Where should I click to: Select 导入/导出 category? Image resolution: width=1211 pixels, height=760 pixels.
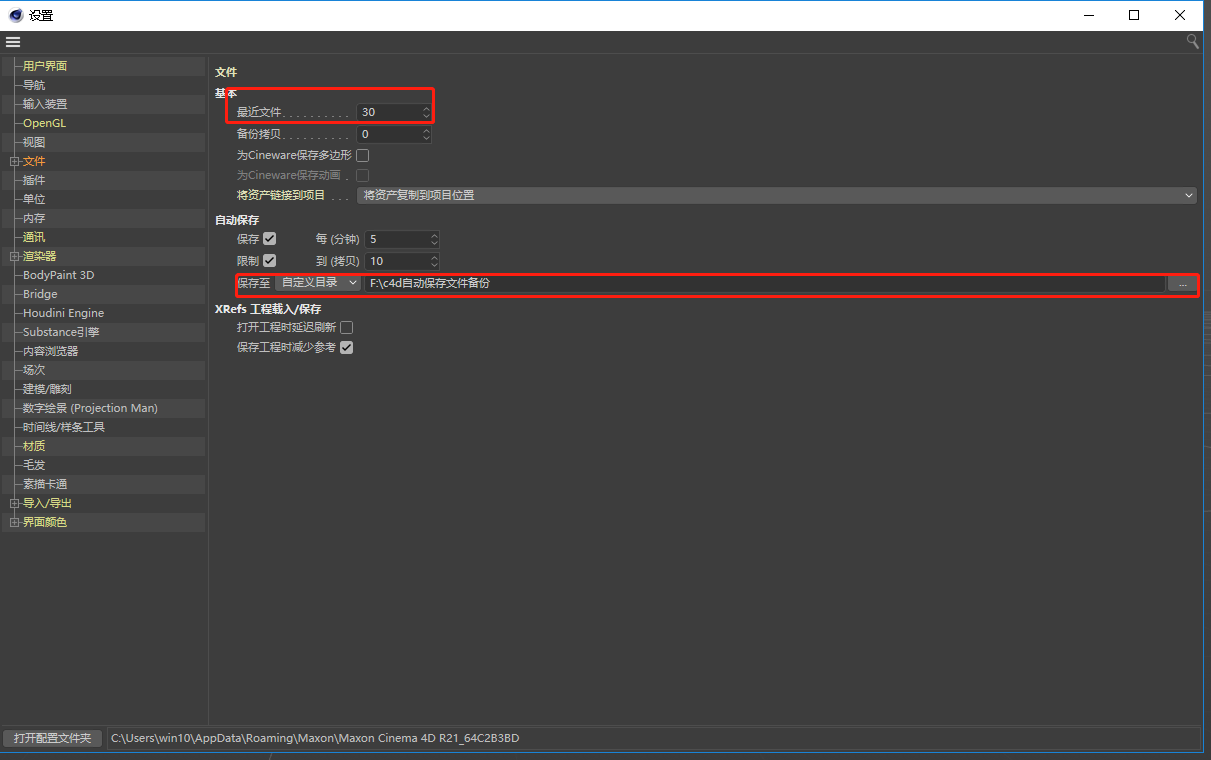click(47, 503)
